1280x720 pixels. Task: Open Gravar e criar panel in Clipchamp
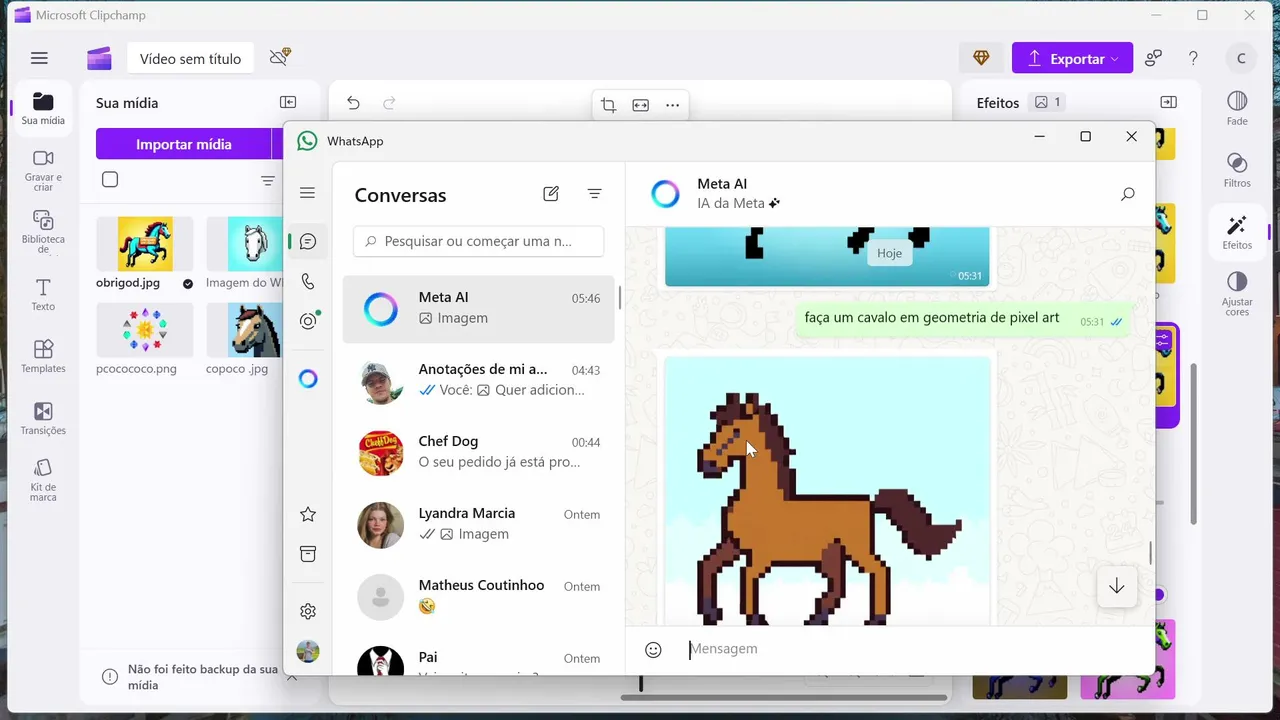[43, 170]
